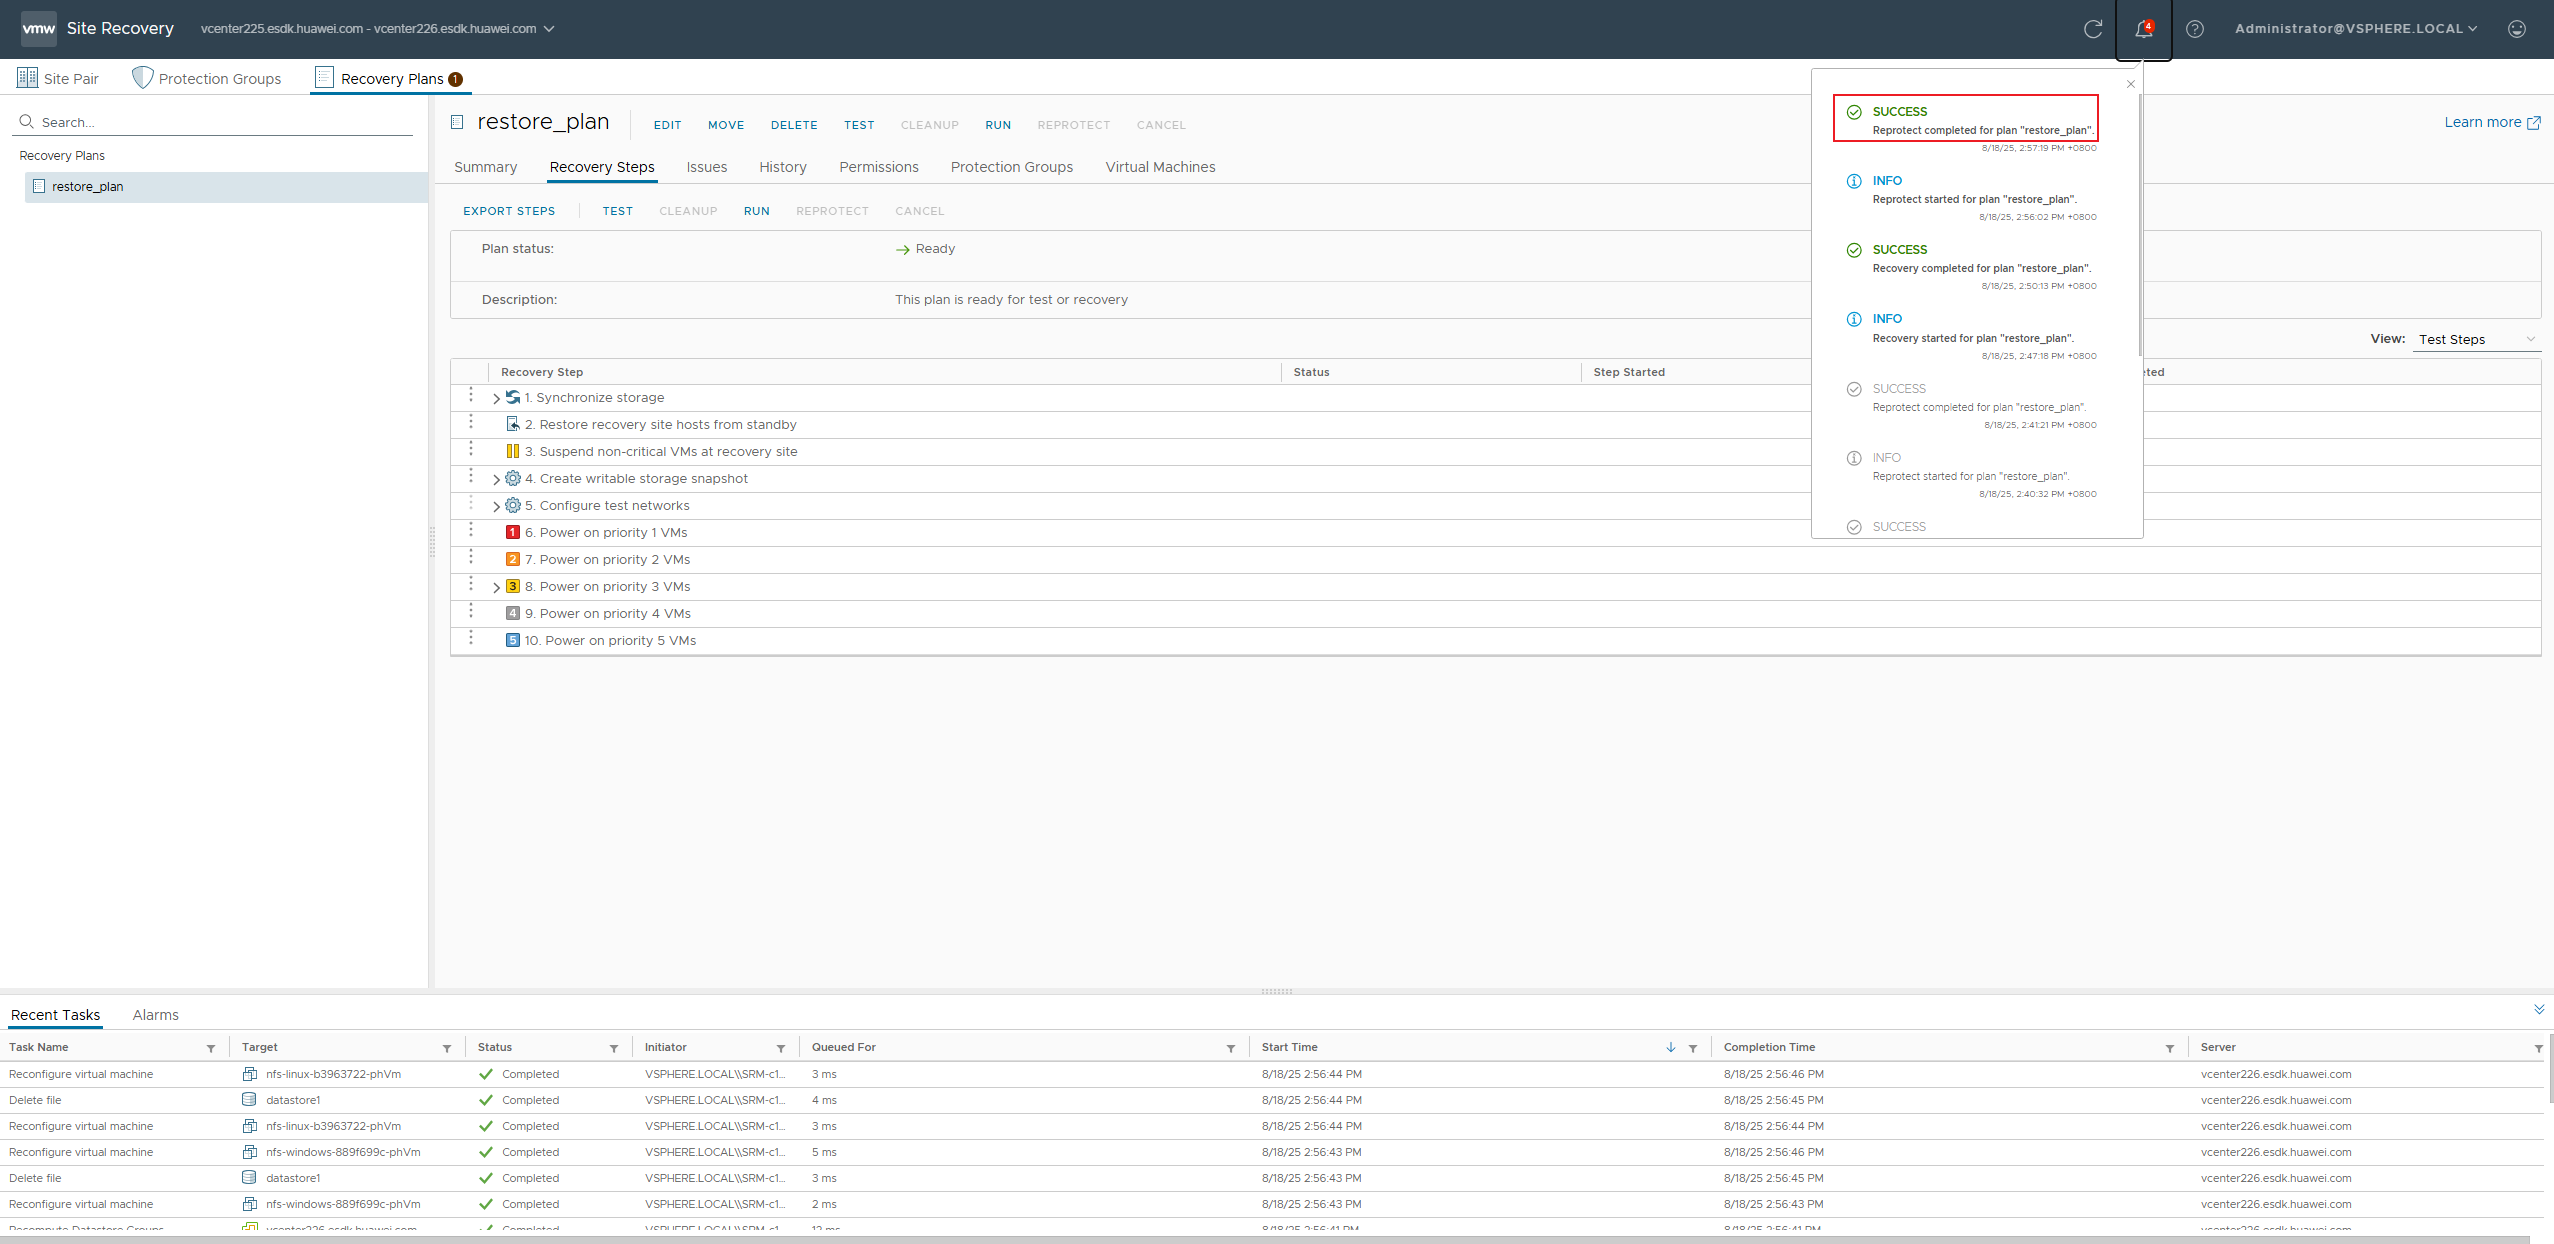The image size is (2554, 1244).
Task: Click the Protection Groups shield icon
Action: coord(143,78)
